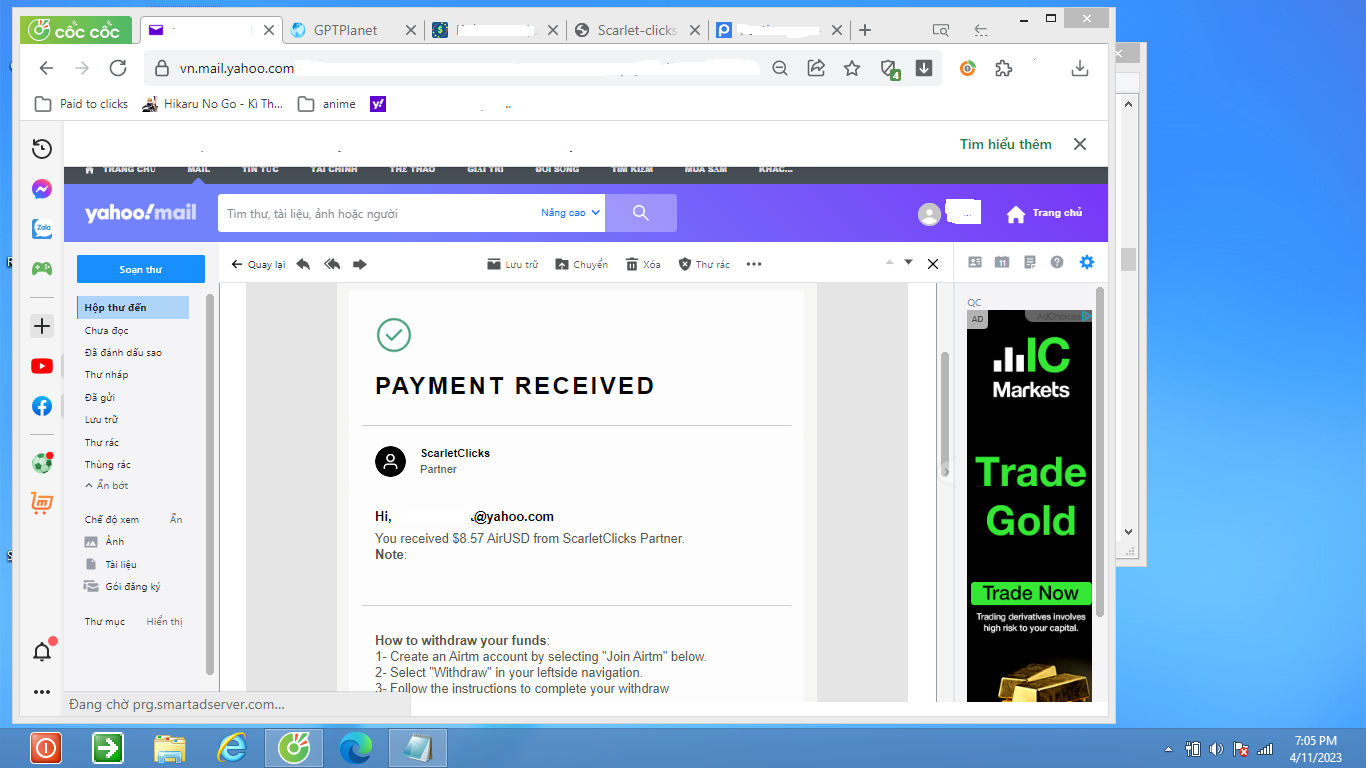Switch to the Scarlet-clicks tab
Screen dimensions: 1366x768
637,30
